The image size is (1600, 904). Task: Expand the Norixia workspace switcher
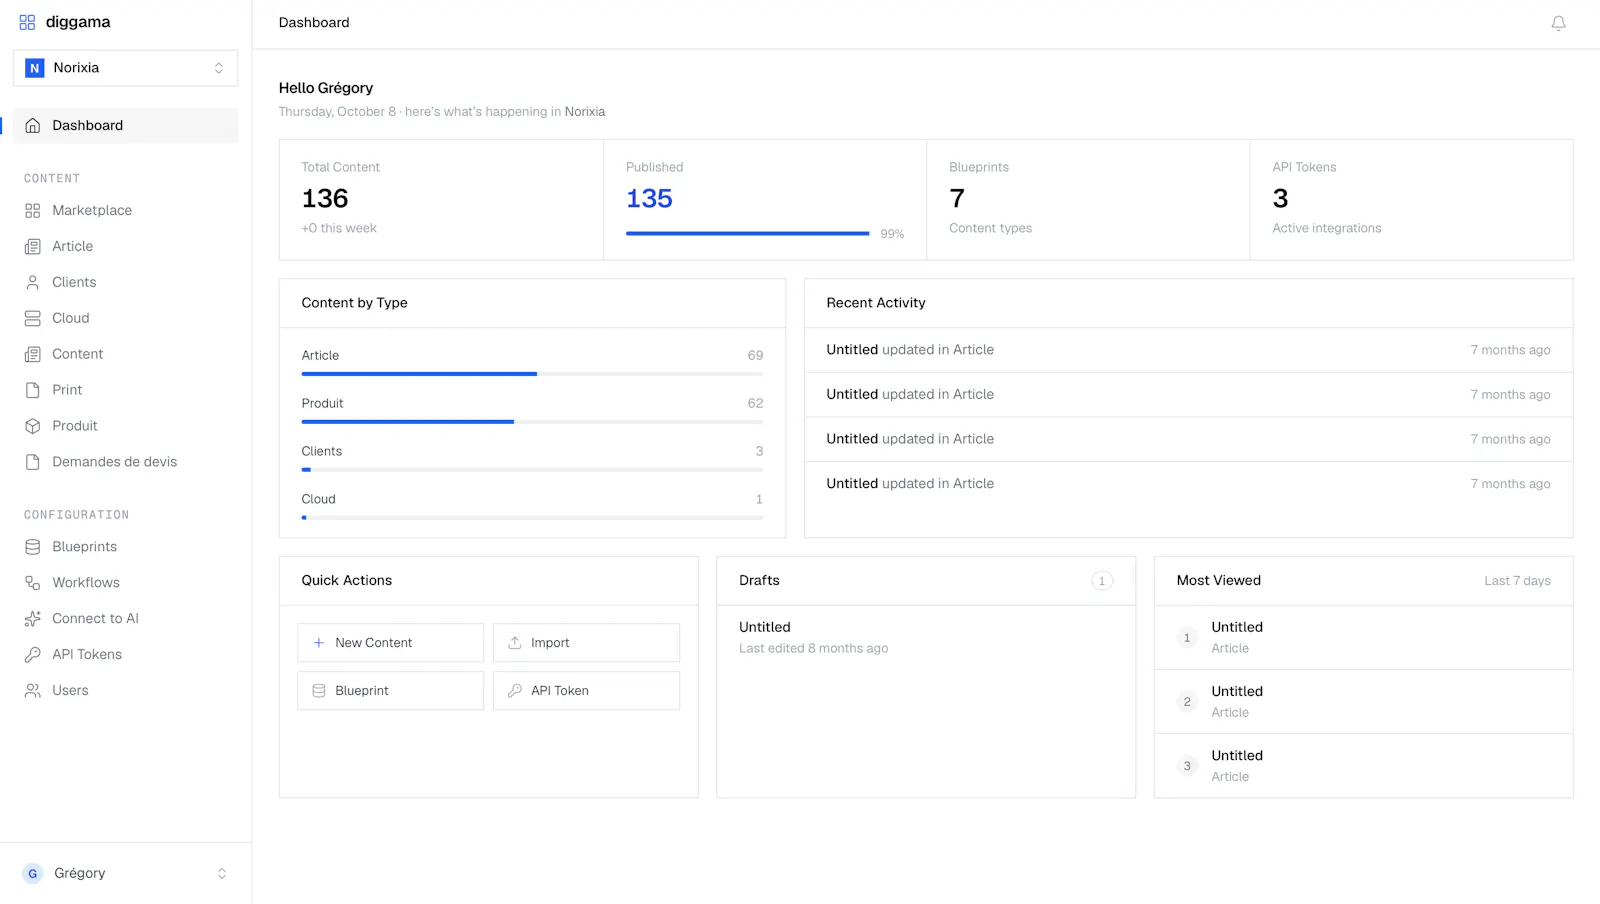126,68
